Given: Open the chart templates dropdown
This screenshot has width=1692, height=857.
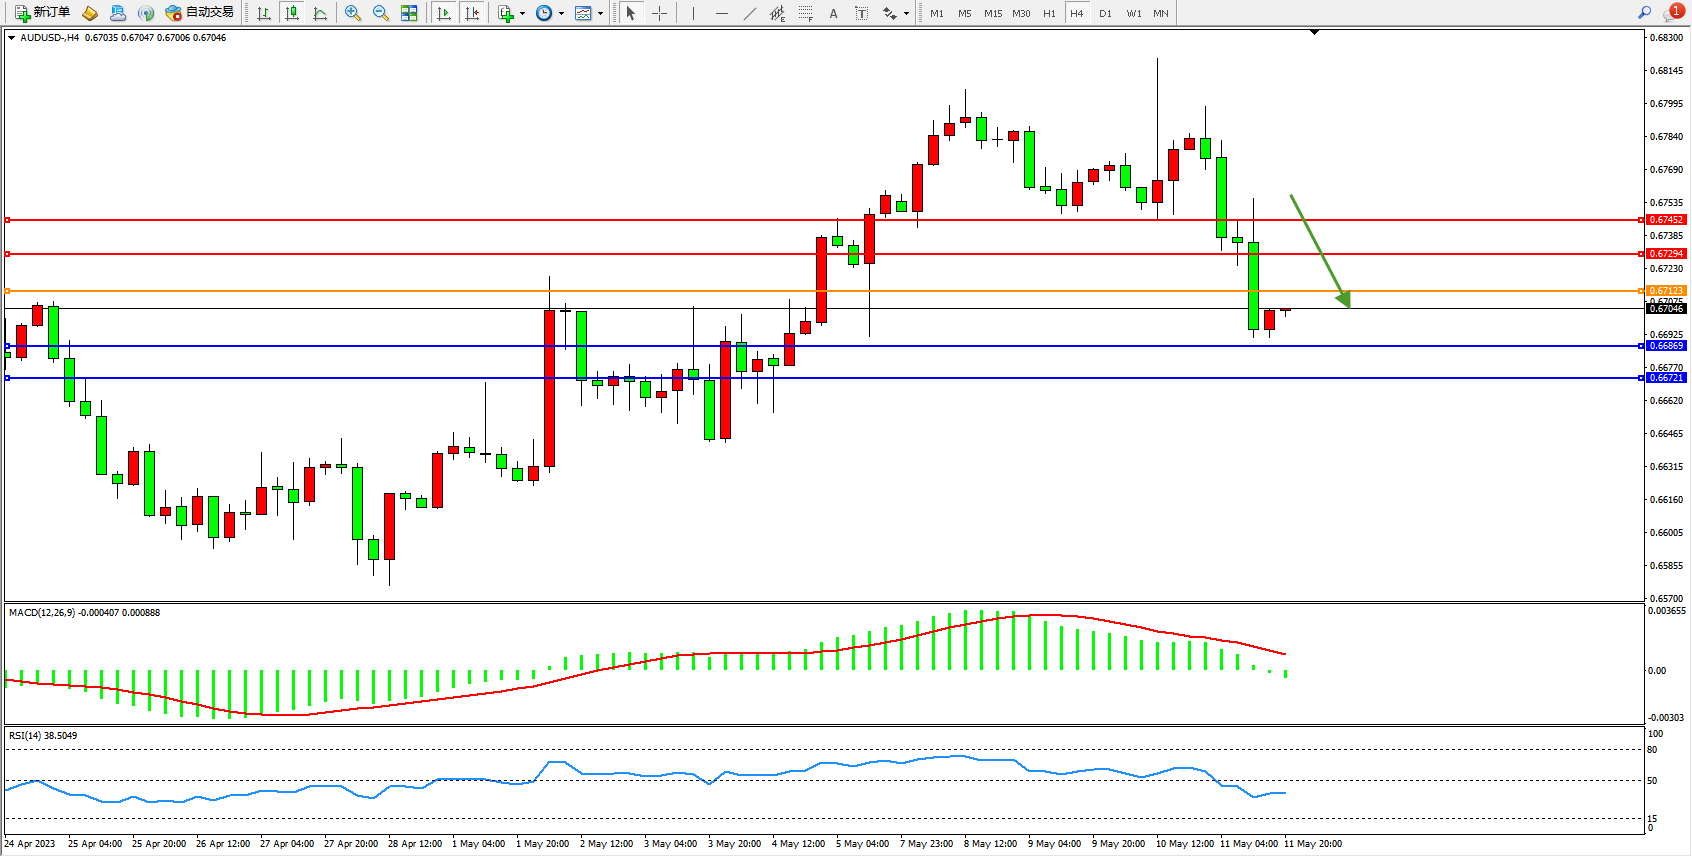Looking at the screenshot, I should (600, 14).
